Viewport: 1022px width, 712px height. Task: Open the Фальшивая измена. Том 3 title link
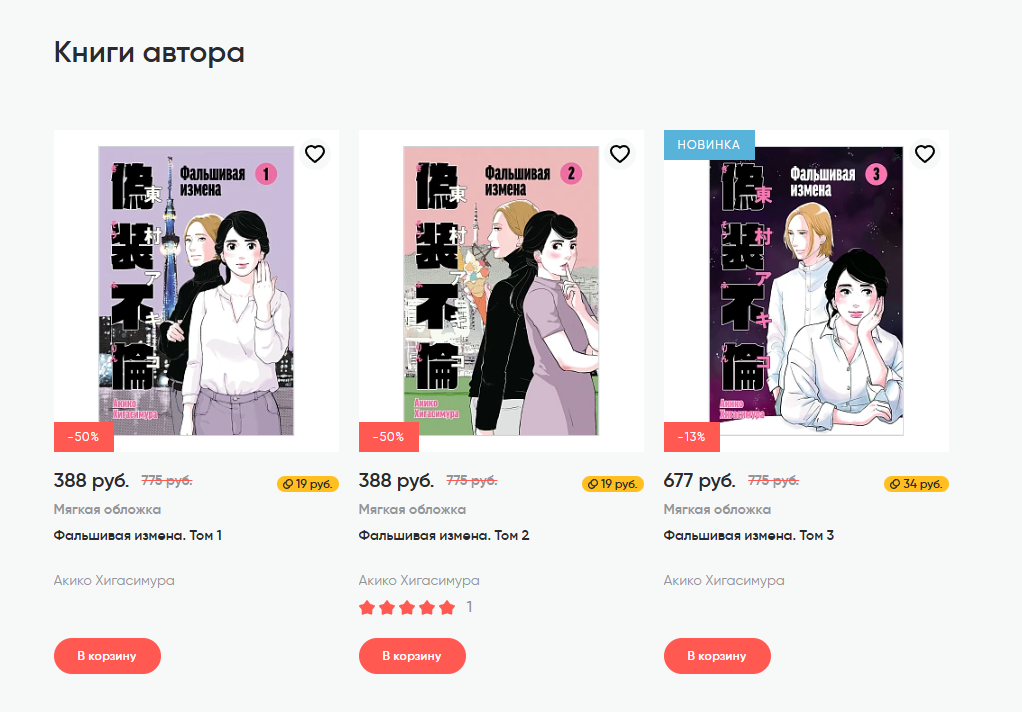(x=749, y=535)
